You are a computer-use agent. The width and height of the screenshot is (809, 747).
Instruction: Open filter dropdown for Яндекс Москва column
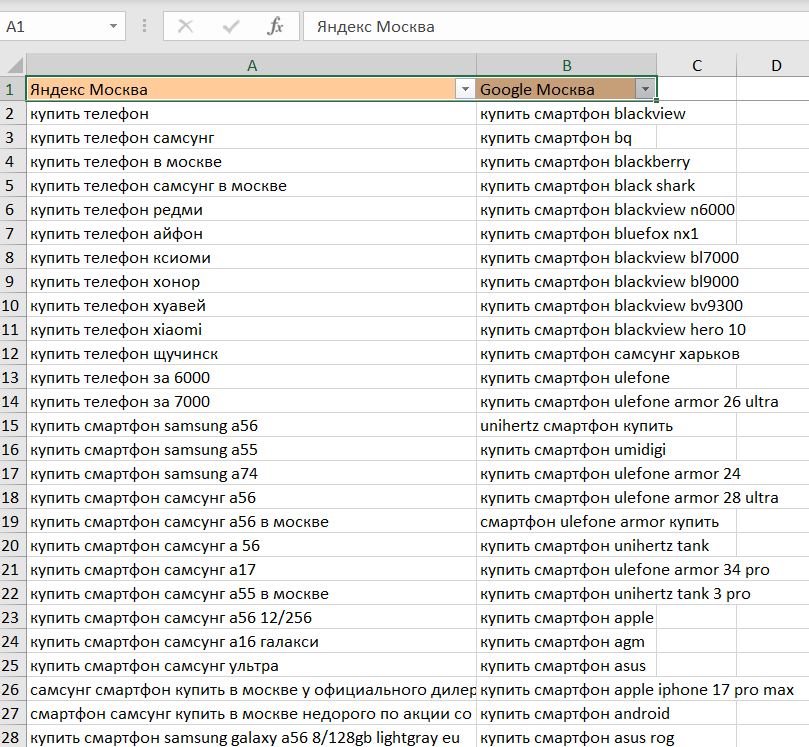(464, 90)
